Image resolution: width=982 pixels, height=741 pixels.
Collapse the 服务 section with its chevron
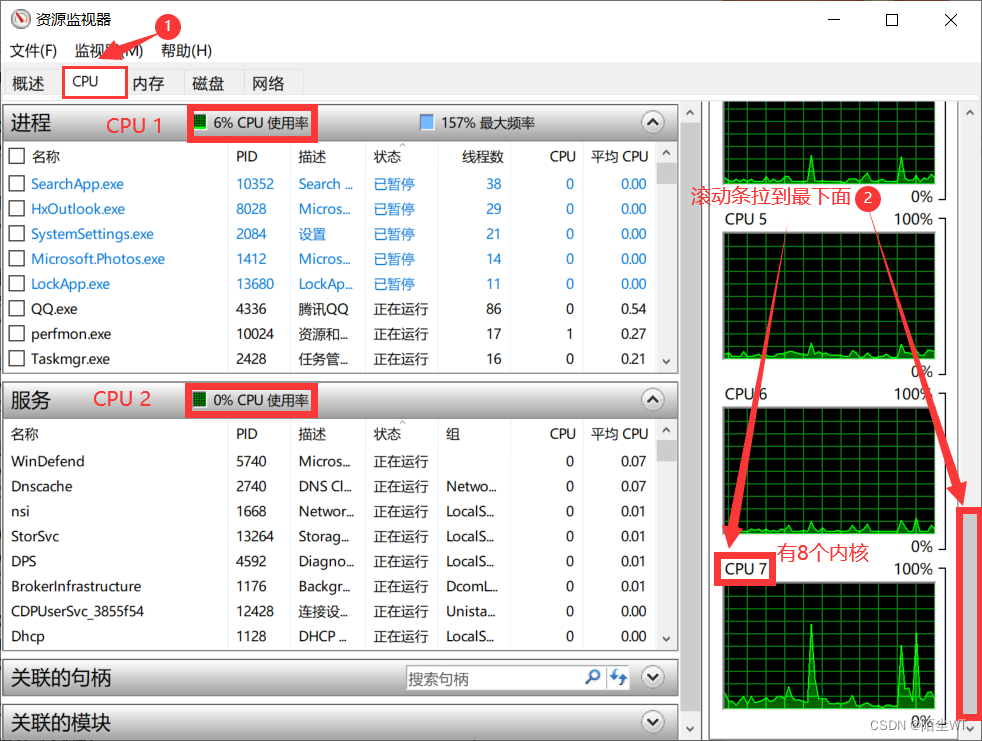(x=653, y=400)
